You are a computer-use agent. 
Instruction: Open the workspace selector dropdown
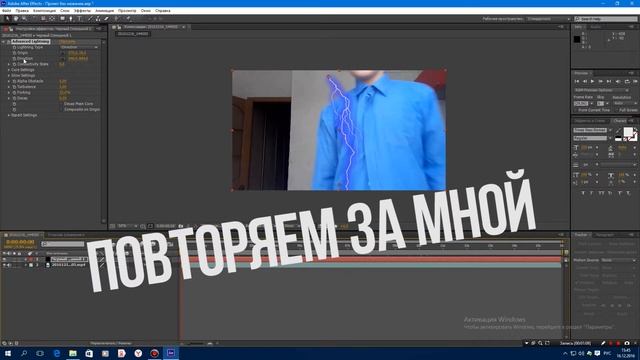point(548,19)
